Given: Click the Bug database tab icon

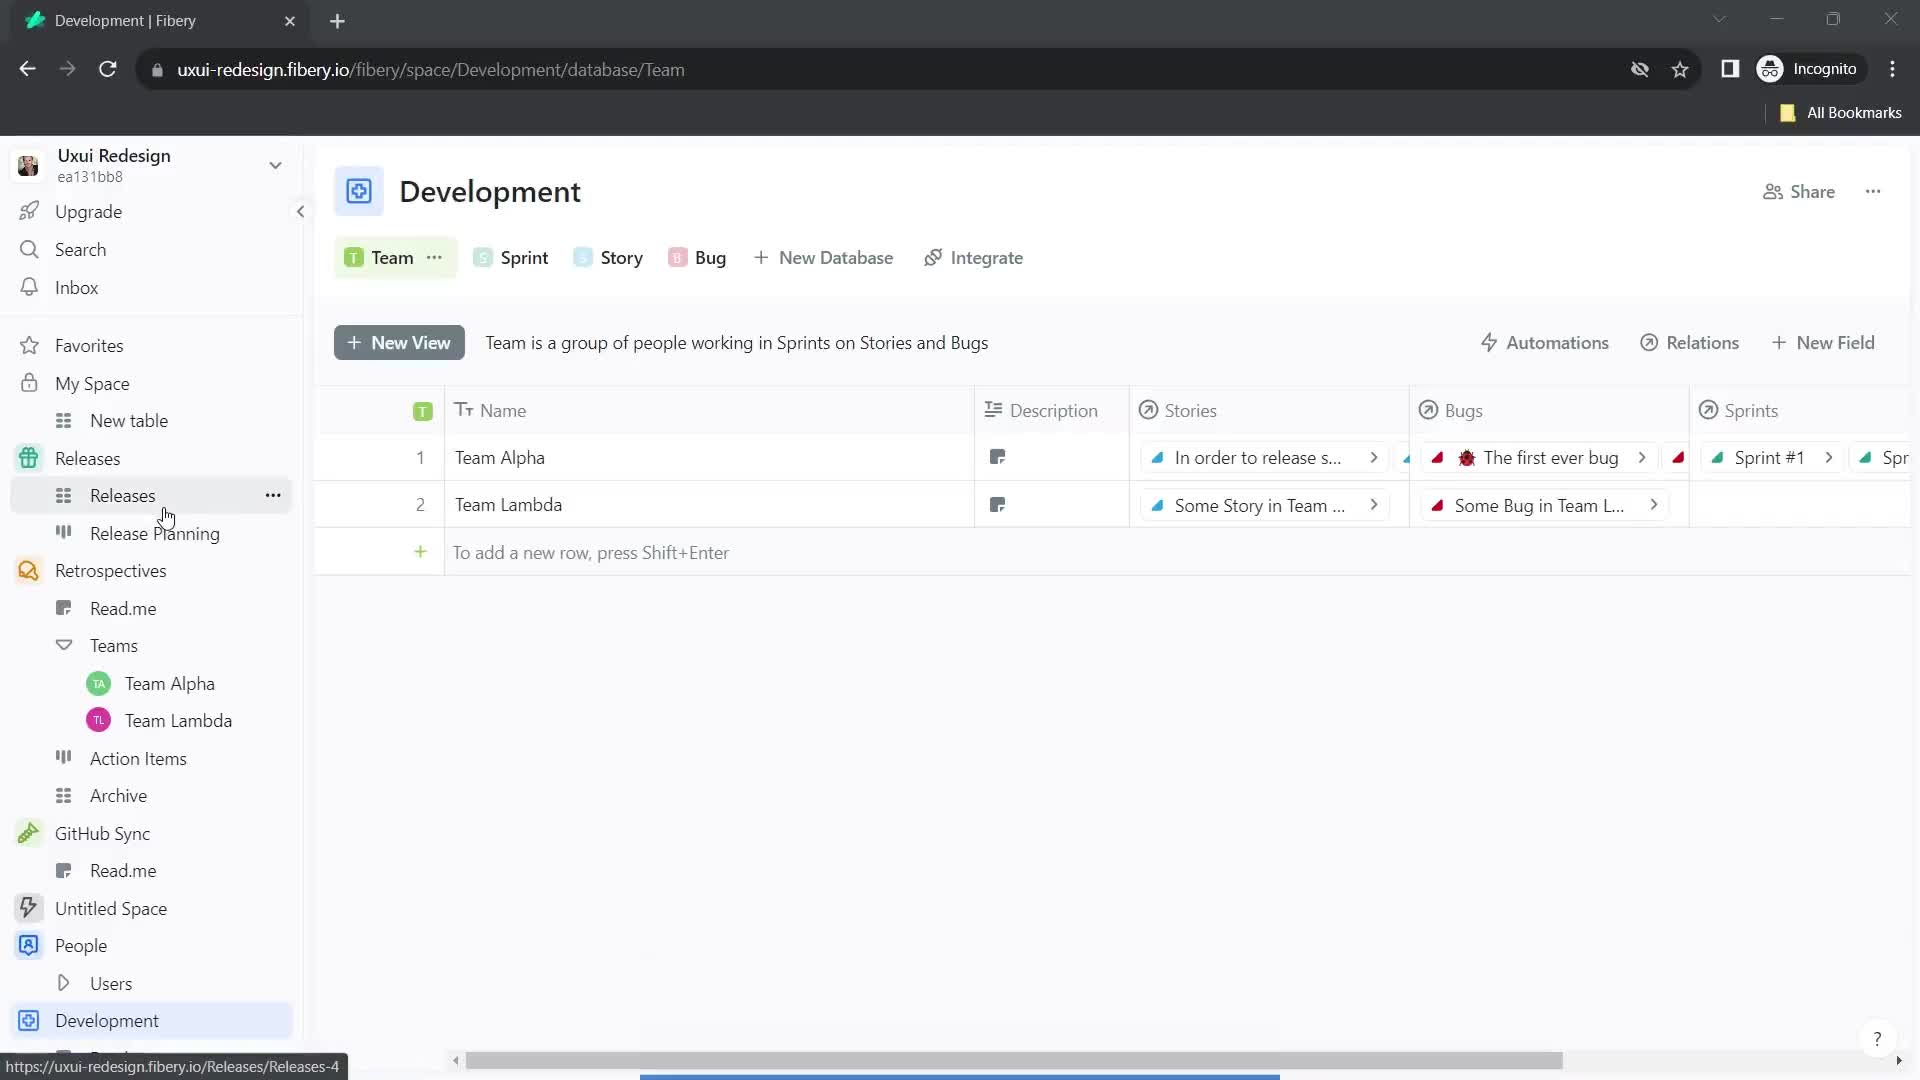Looking at the screenshot, I should [678, 257].
